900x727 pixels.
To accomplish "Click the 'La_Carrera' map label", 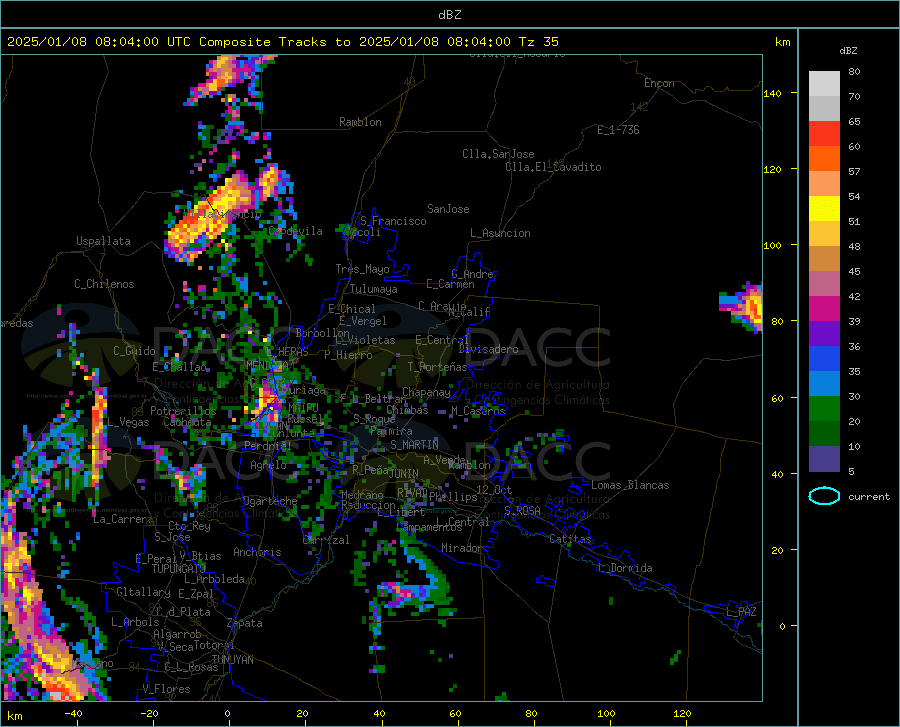I will (x=123, y=519).
